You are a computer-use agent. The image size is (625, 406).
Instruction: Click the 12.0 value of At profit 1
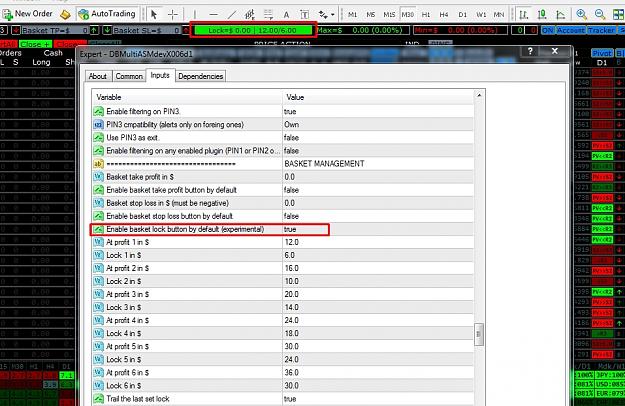click(x=291, y=242)
